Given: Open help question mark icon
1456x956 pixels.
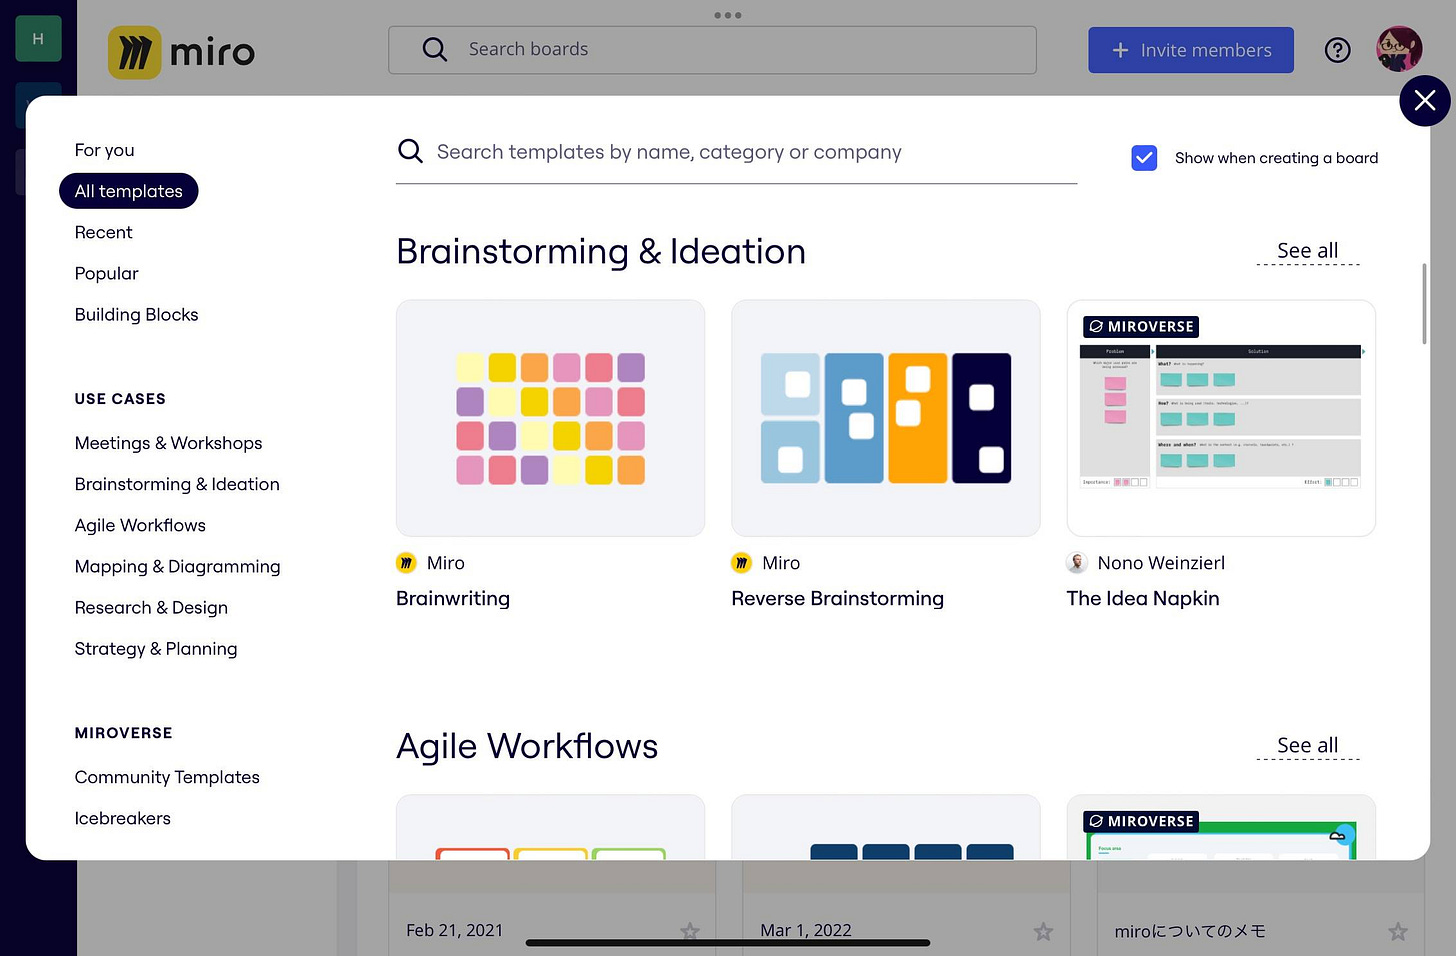Looking at the screenshot, I should (x=1337, y=50).
